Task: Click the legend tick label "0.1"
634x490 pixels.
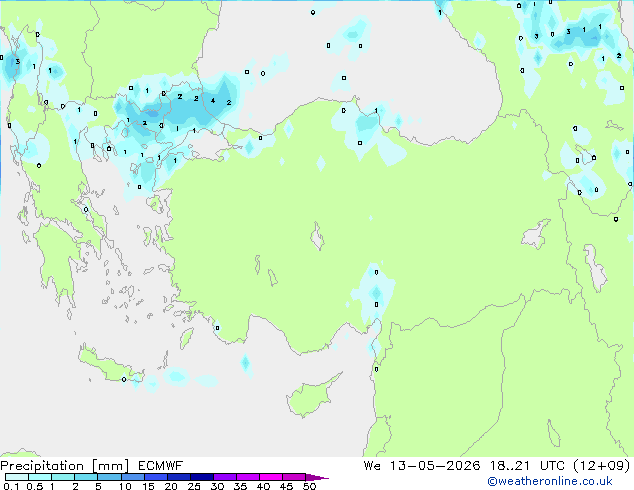Action: click(11, 486)
